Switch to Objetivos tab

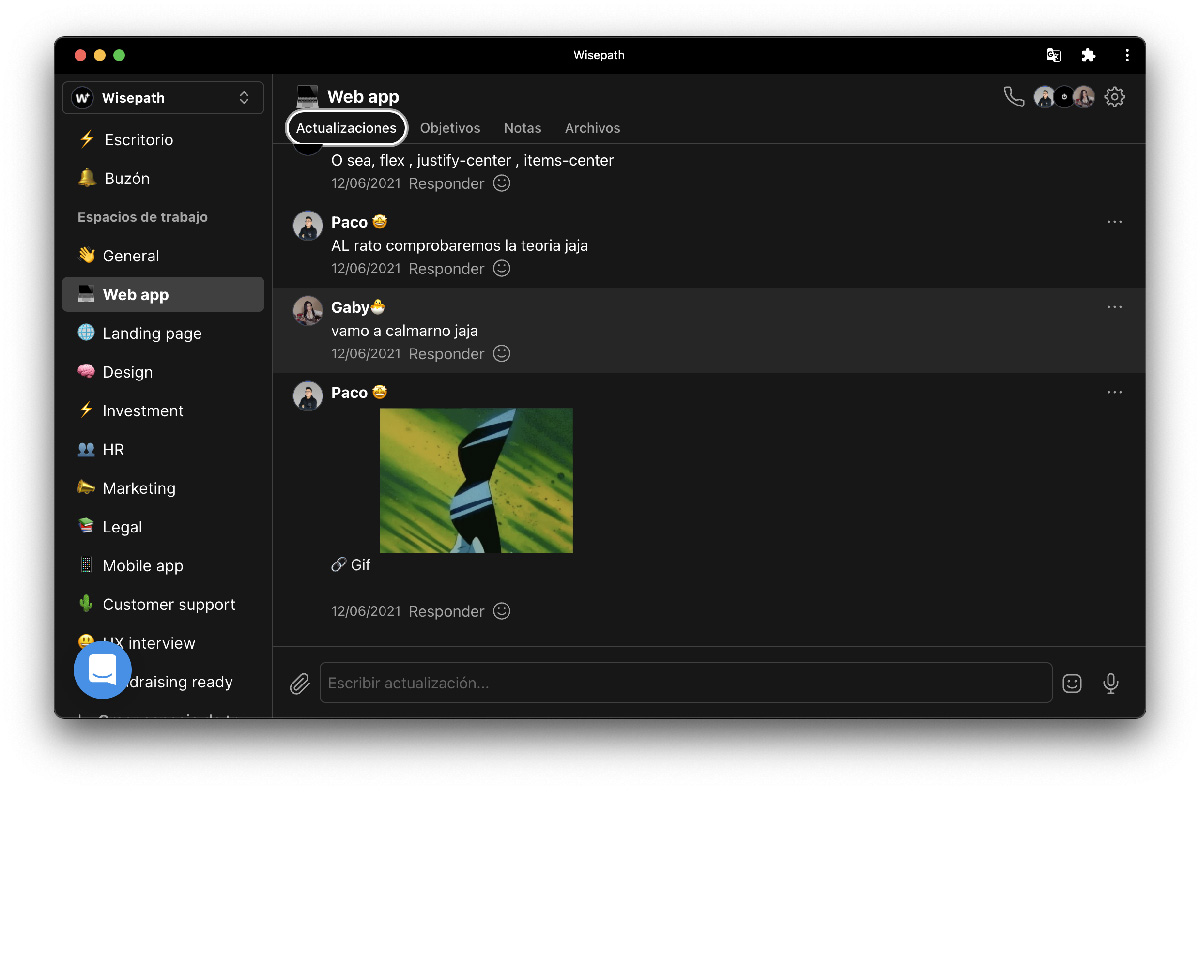pos(450,128)
